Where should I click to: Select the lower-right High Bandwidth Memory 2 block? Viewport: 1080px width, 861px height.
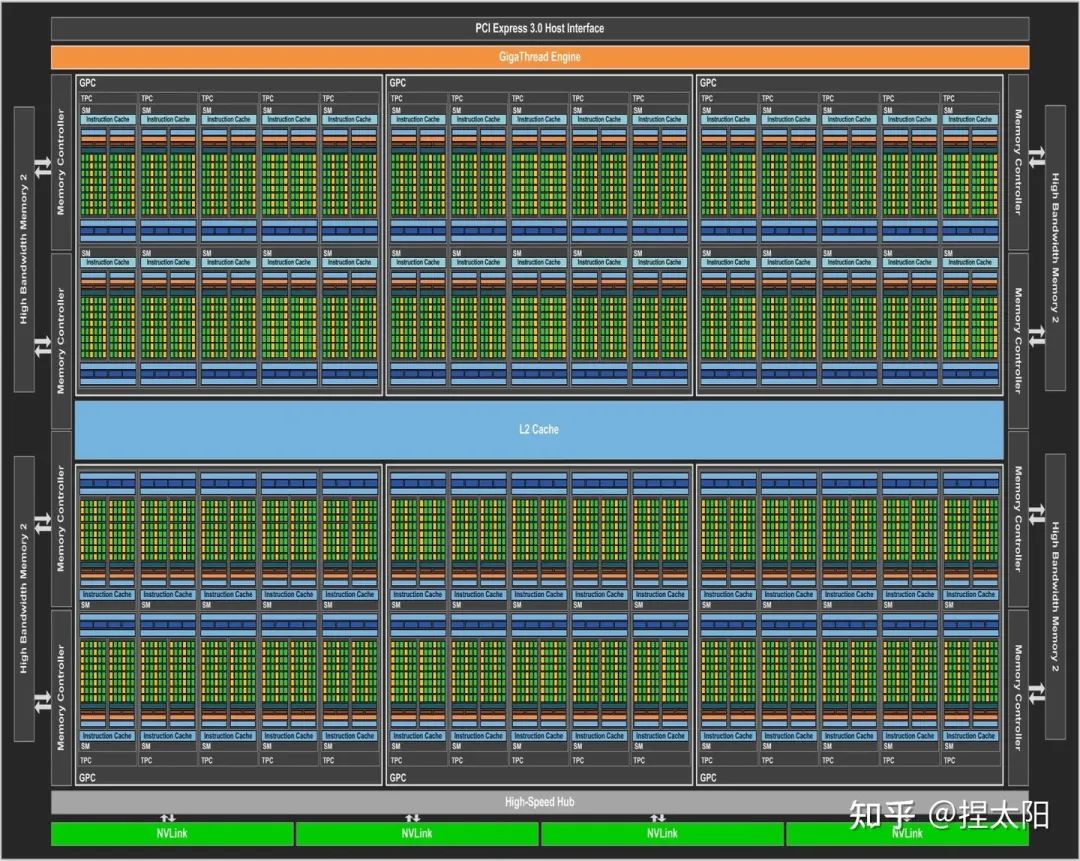[x=1055, y=597]
